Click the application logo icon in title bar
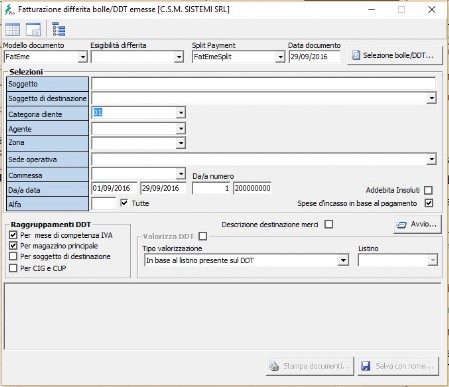Screen dimensions: 449x387 point(9,9)
